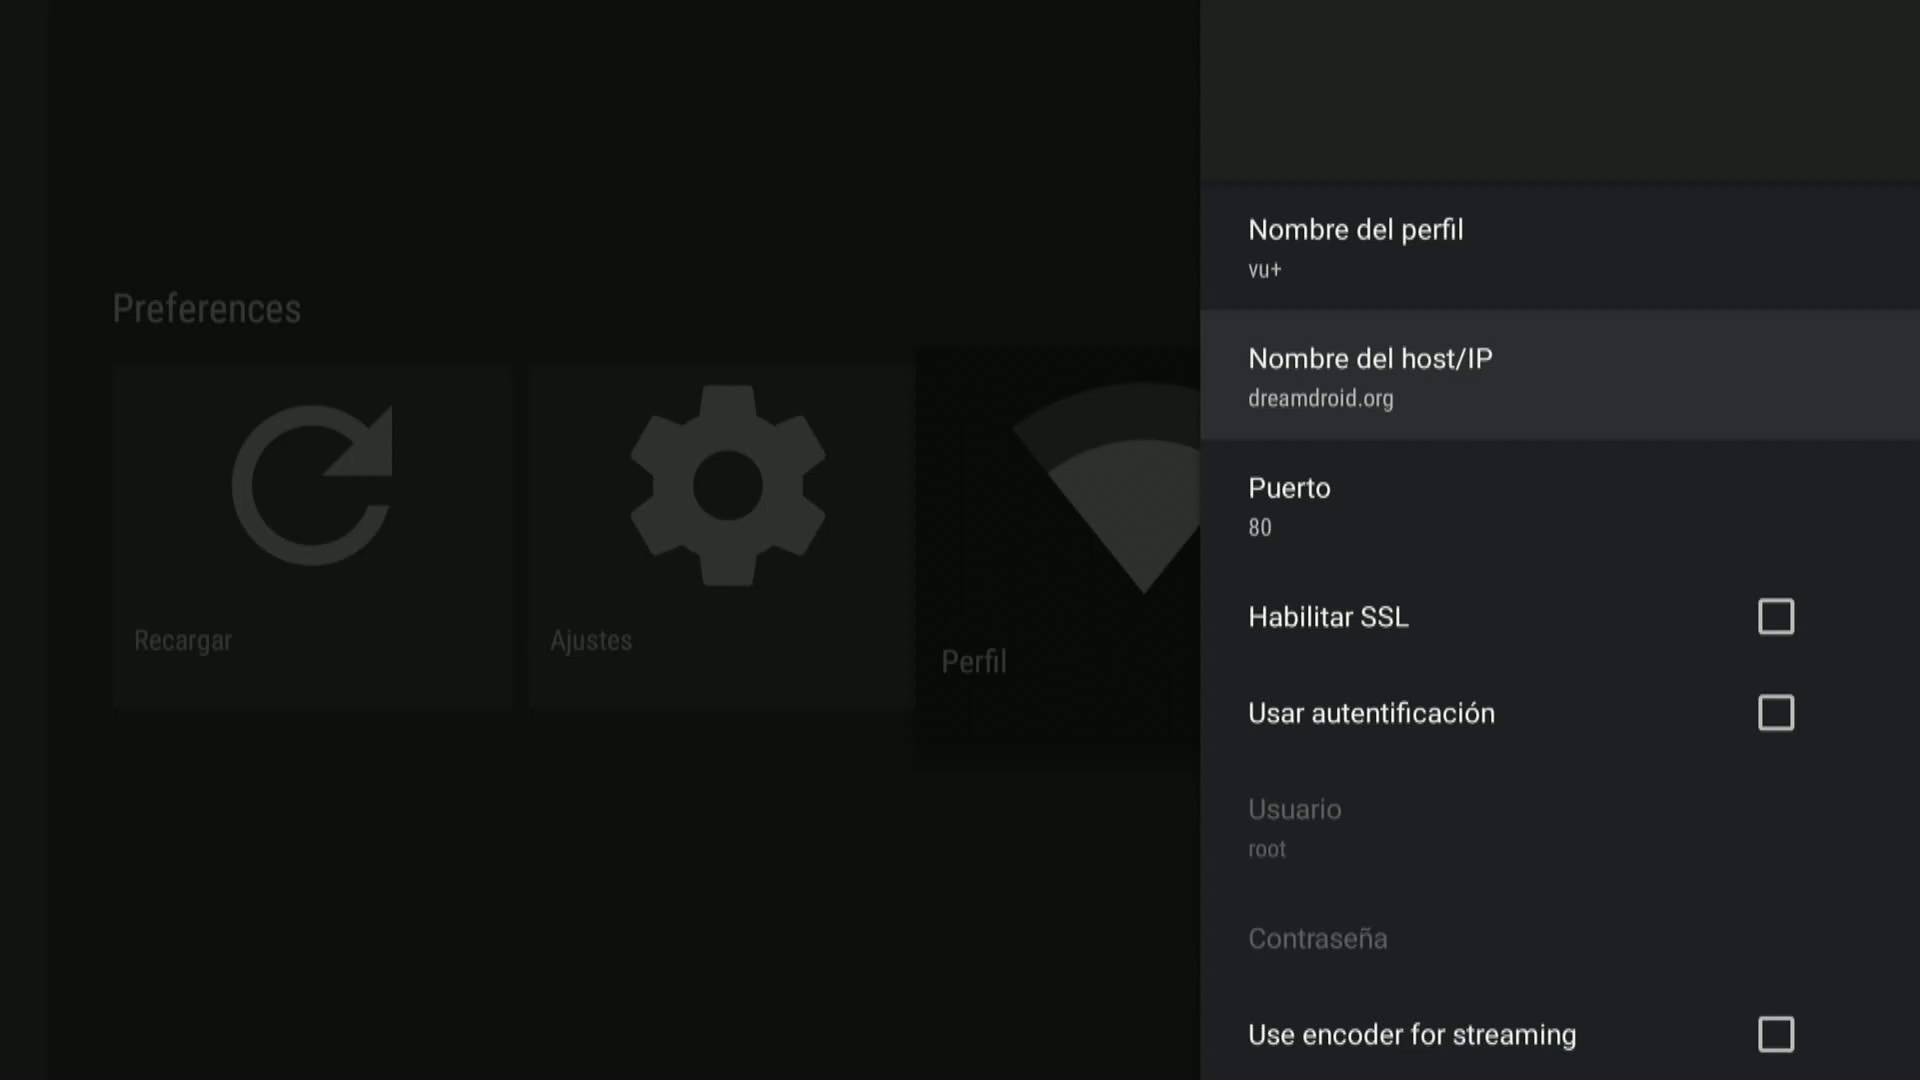1920x1080 pixels.
Task: Toggle the Habilitar SSL checkbox
Action: pyautogui.click(x=1776, y=617)
